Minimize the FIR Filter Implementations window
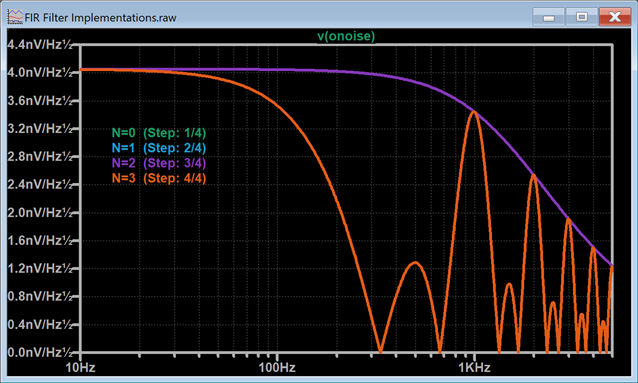This screenshot has height=383, width=638. (x=548, y=18)
